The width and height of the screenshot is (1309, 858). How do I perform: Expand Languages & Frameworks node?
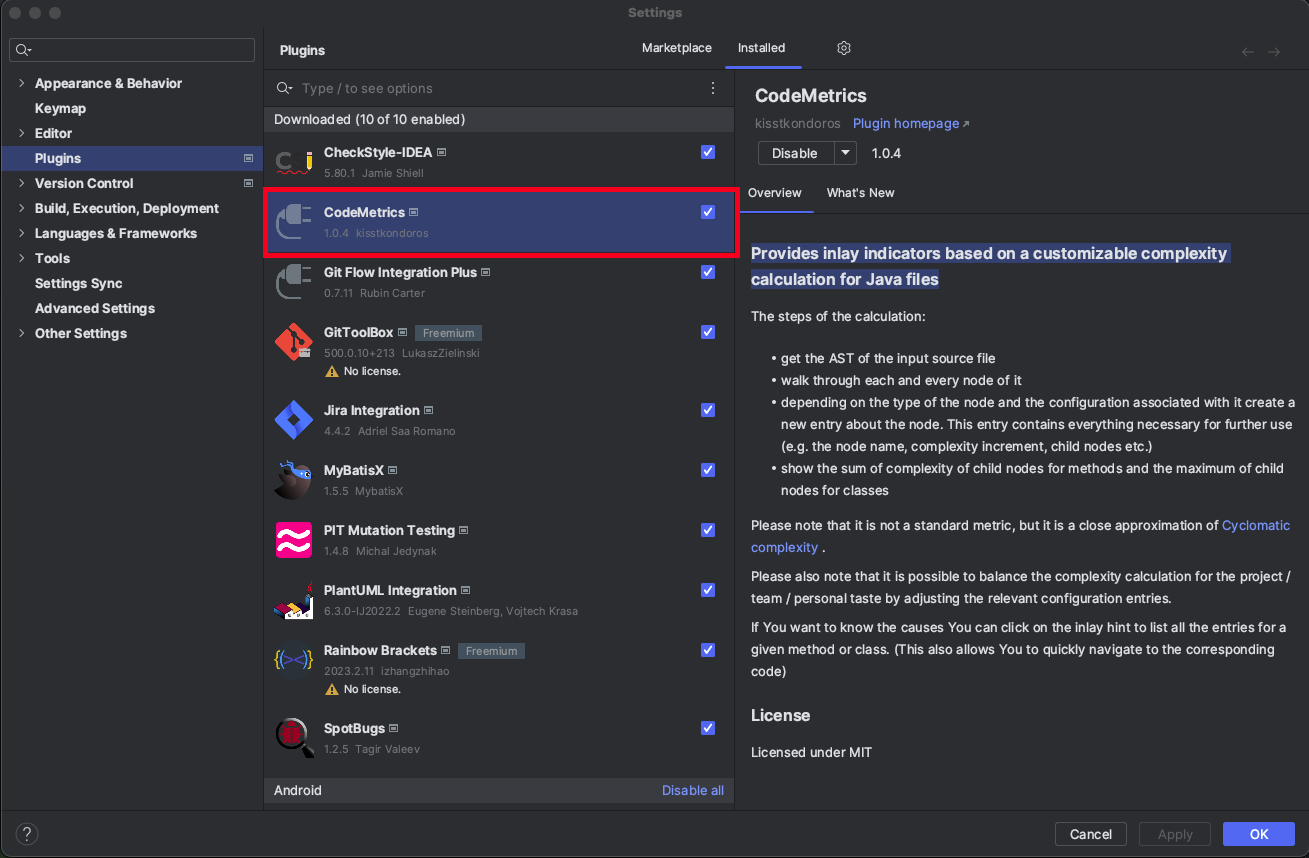click(21, 233)
